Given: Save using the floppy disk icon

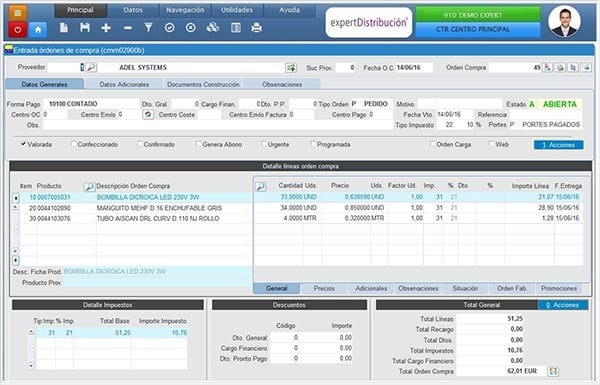Looking at the screenshot, I should click(x=85, y=28).
